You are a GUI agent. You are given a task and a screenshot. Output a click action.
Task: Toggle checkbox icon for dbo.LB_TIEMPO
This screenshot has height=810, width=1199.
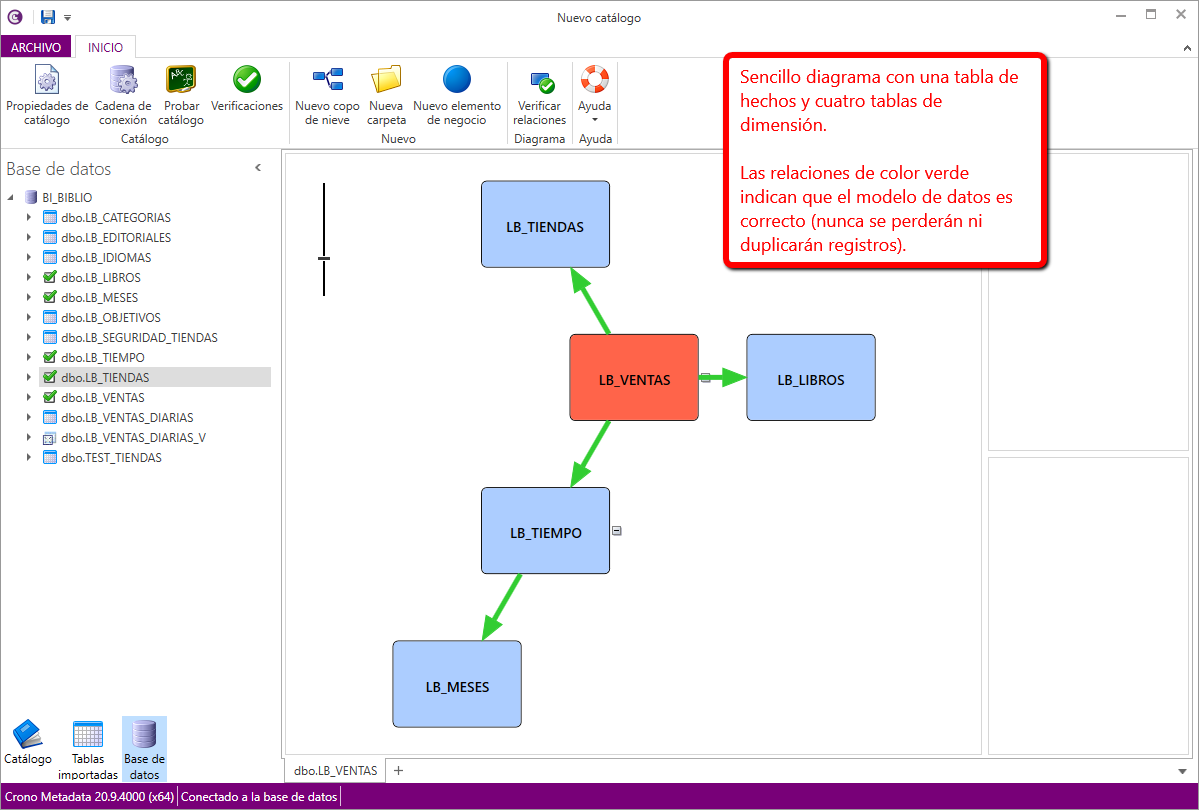(50, 358)
